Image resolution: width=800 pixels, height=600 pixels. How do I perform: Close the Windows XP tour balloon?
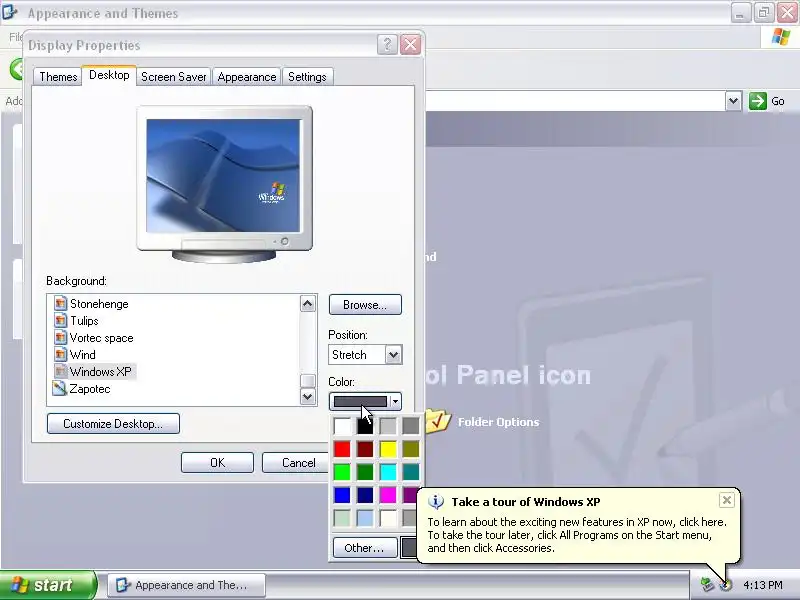tap(727, 500)
